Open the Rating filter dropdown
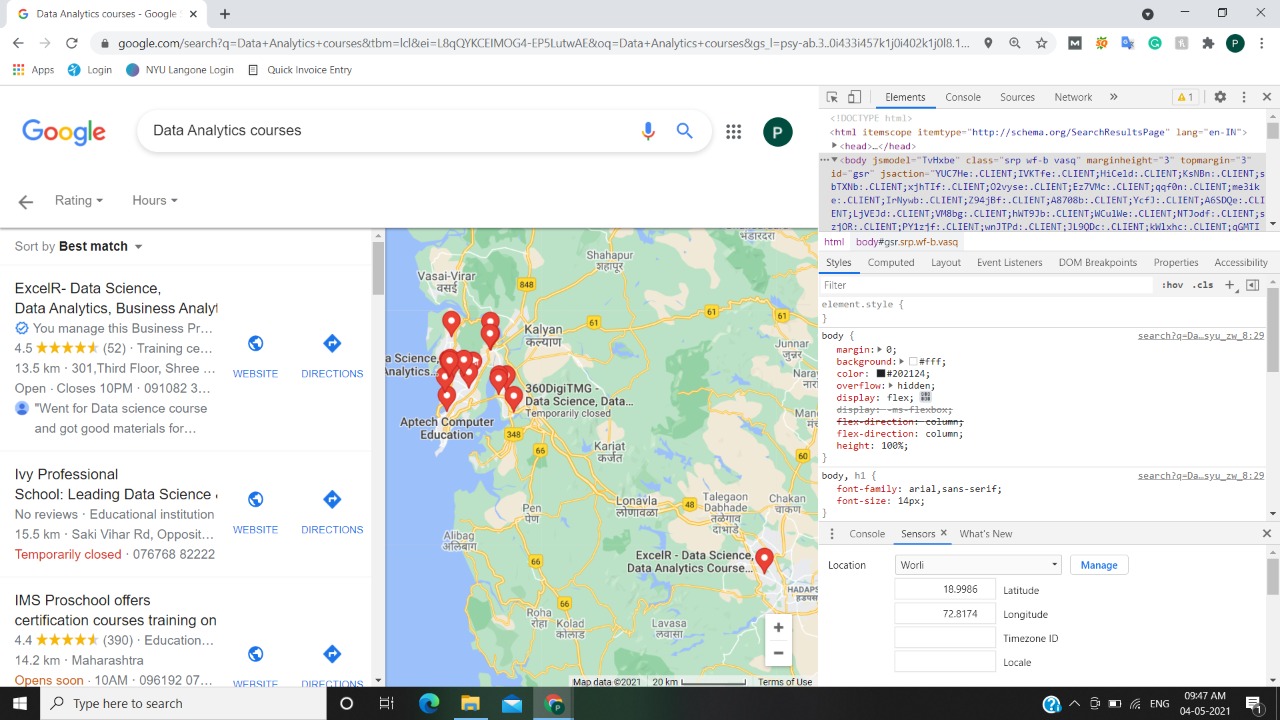 click(79, 200)
